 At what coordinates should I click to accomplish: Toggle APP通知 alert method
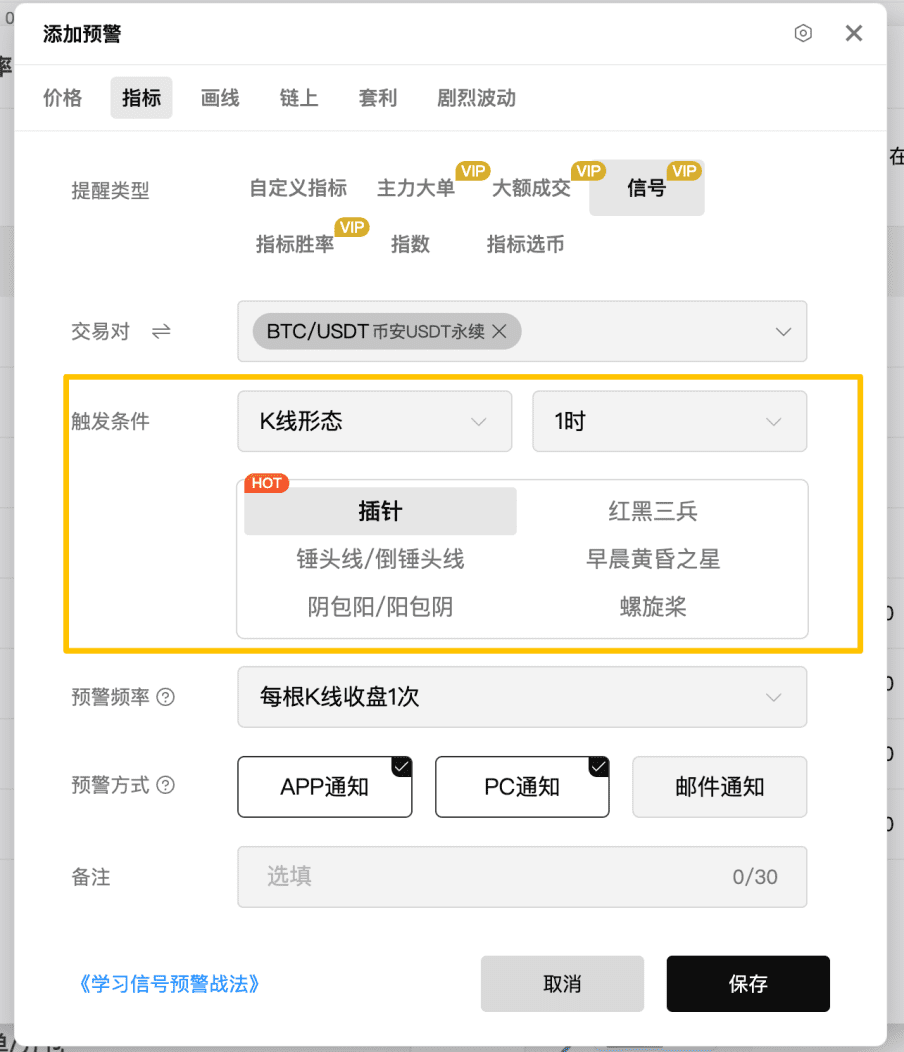tap(325, 787)
